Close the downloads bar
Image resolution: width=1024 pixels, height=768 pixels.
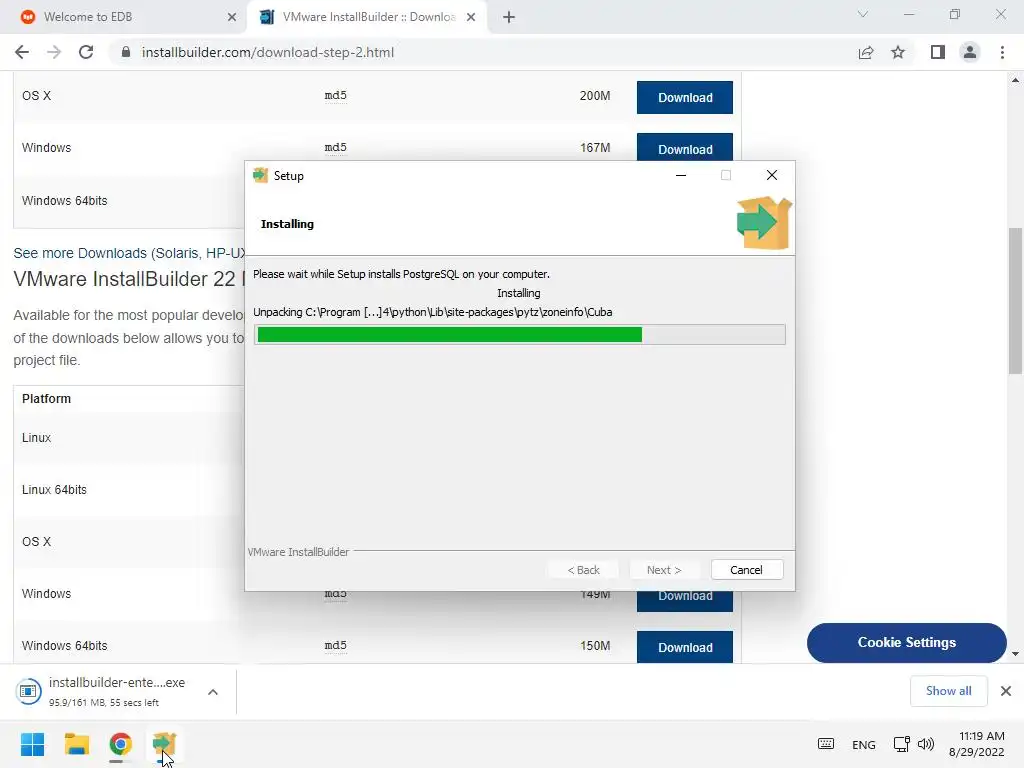pyautogui.click(x=1006, y=691)
